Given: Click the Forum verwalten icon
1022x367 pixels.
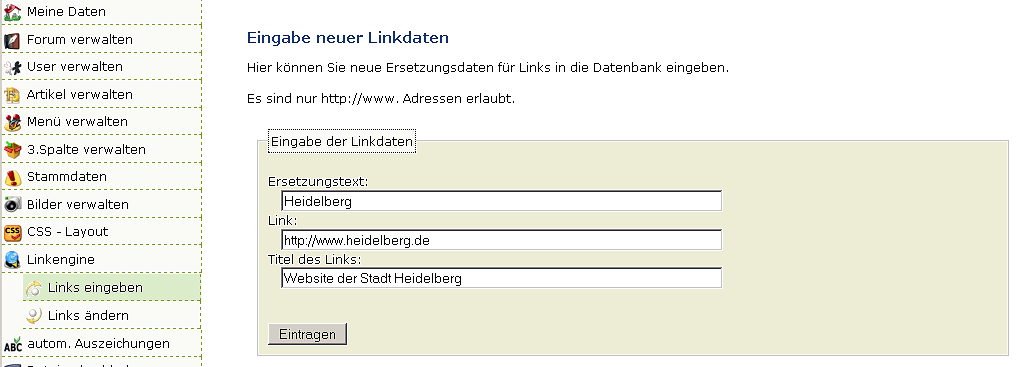Looking at the screenshot, I should [12, 40].
